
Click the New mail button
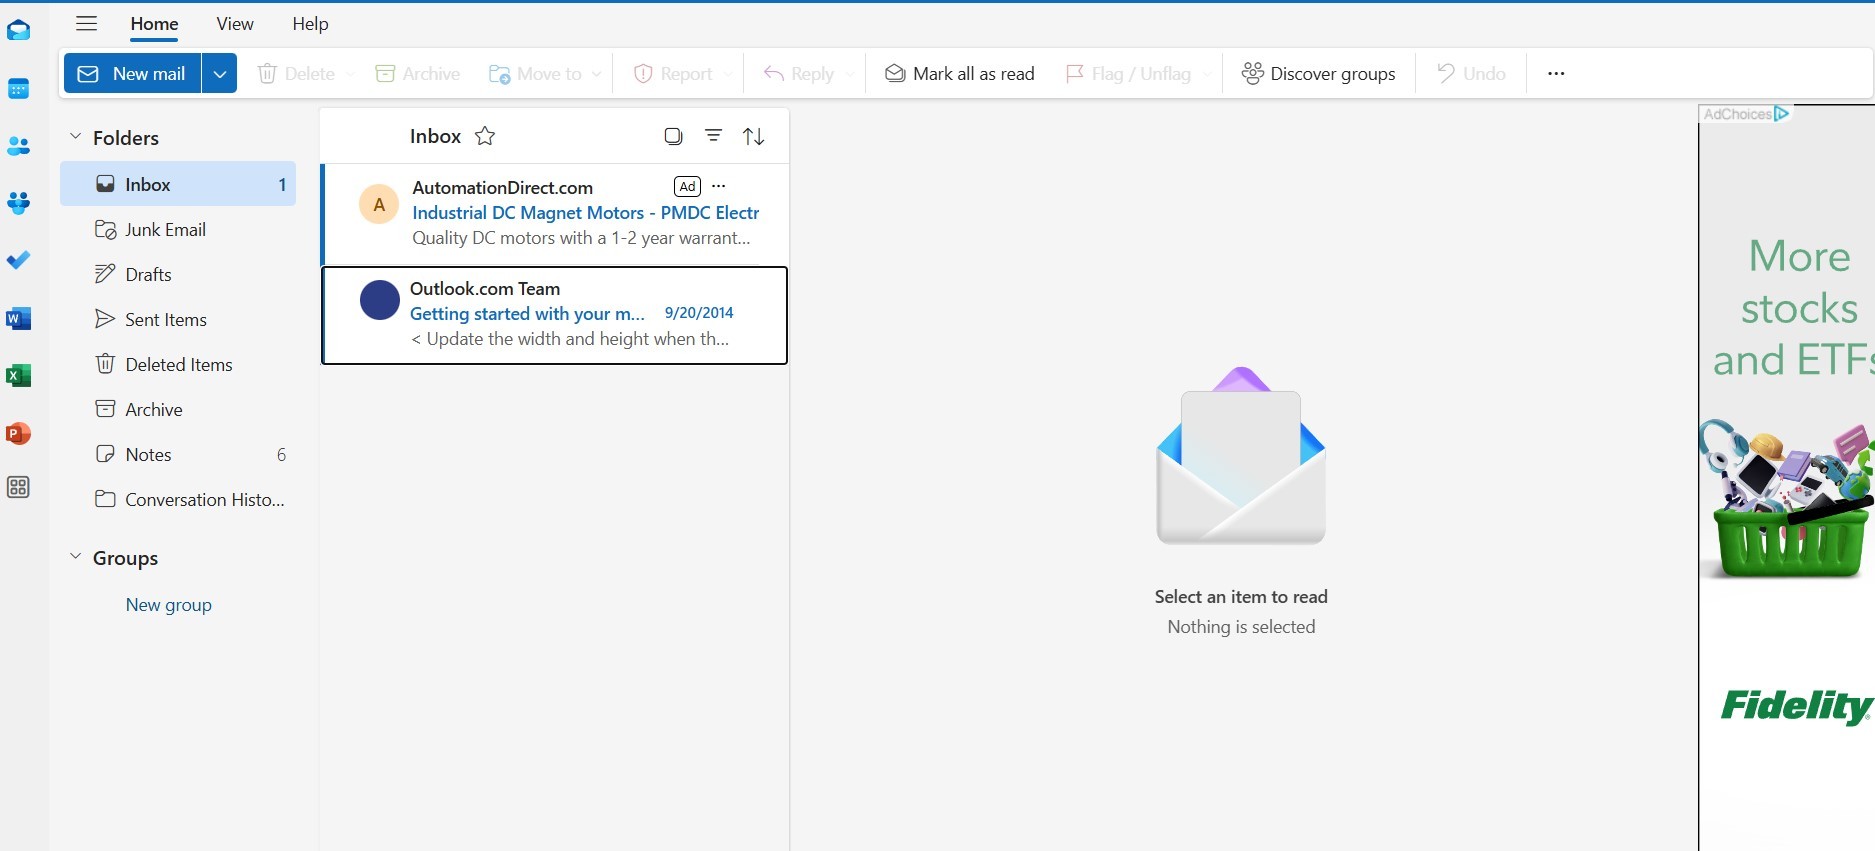132,73
